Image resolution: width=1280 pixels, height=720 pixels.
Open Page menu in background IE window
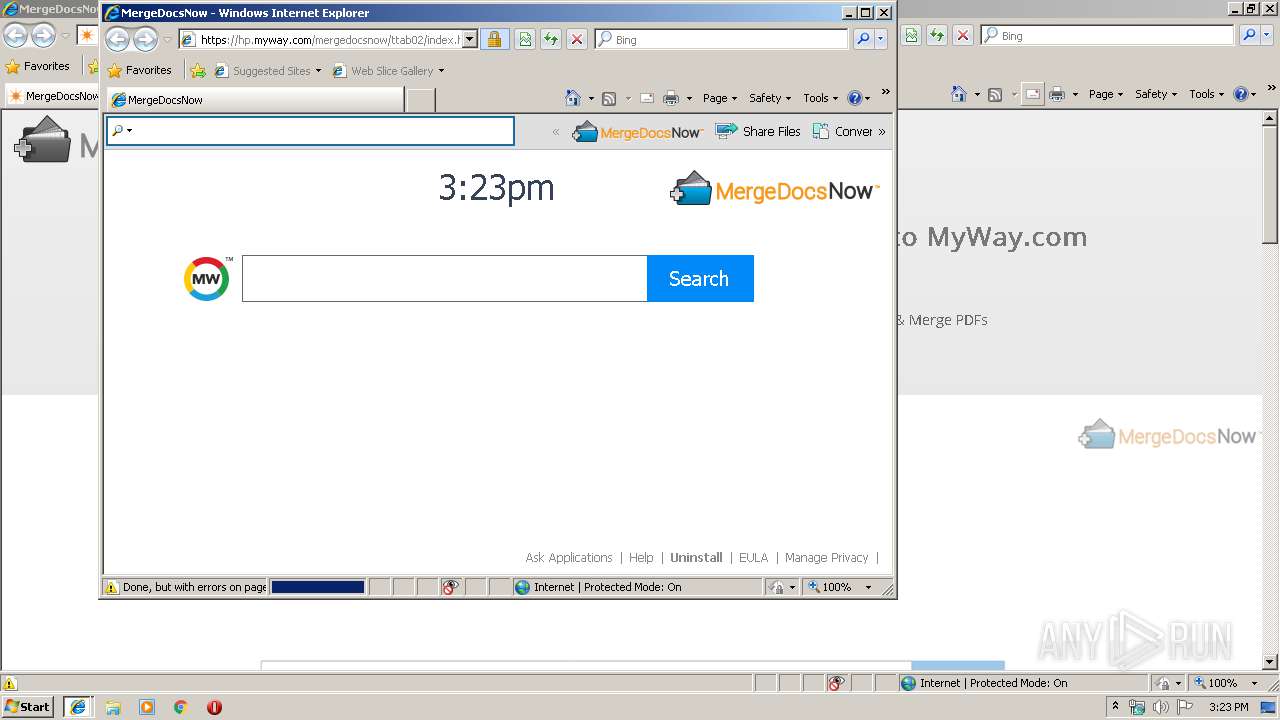point(1105,94)
